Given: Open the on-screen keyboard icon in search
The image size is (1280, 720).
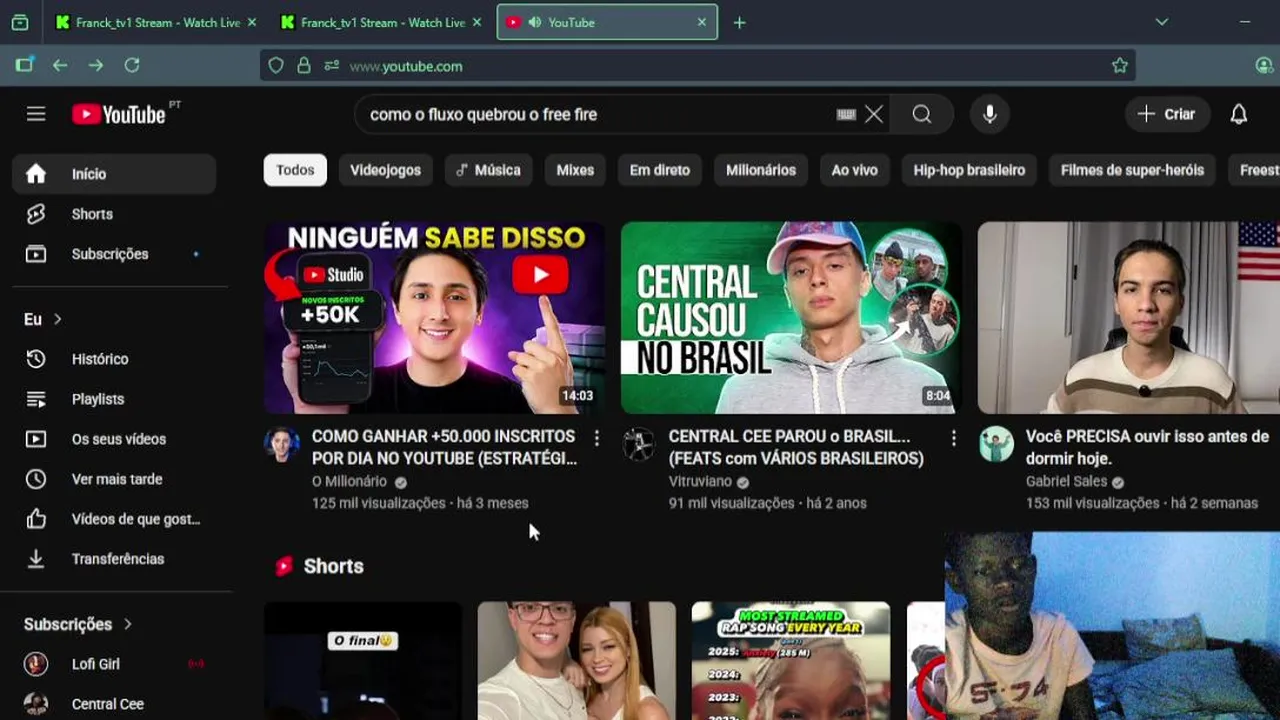Looking at the screenshot, I should coord(846,114).
